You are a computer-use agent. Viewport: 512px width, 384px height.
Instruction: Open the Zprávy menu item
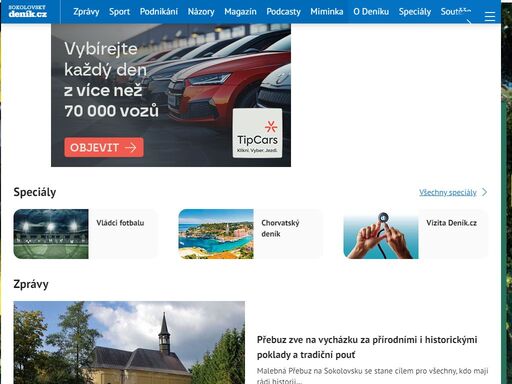tap(86, 12)
